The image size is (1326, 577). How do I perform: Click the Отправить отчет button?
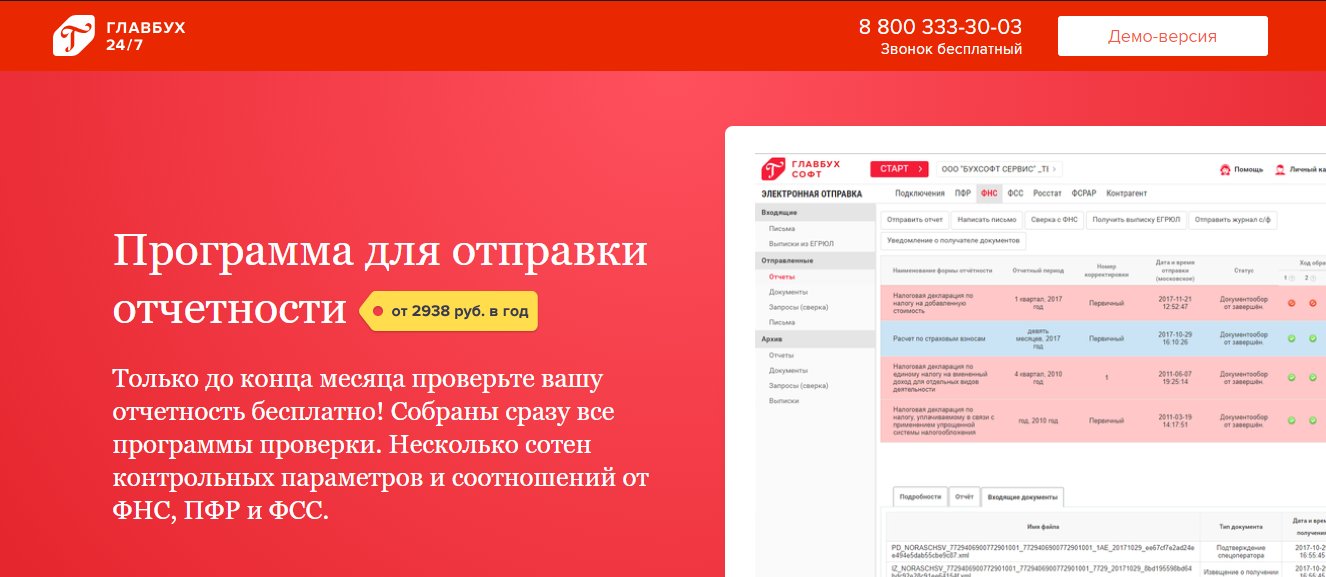pyautogui.click(x=915, y=220)
